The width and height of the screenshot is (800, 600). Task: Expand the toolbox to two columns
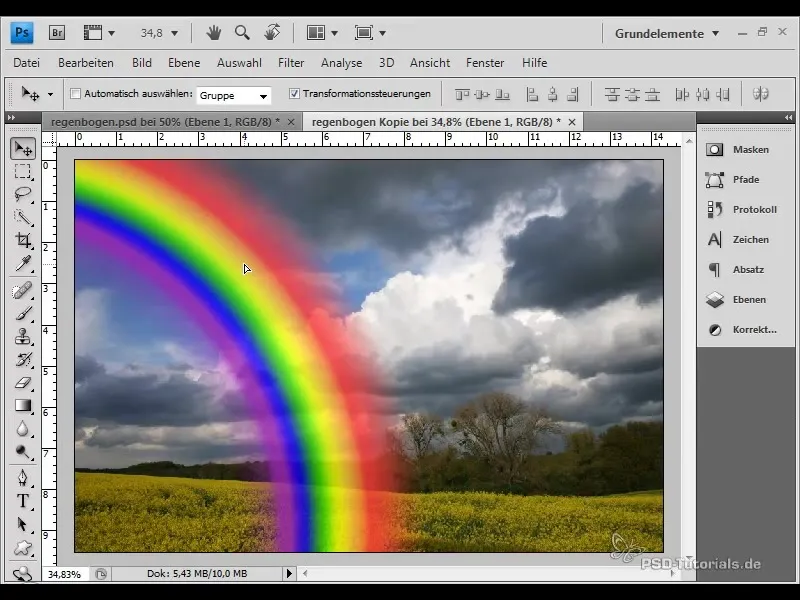pyautogui.click(x=11, y=117)
